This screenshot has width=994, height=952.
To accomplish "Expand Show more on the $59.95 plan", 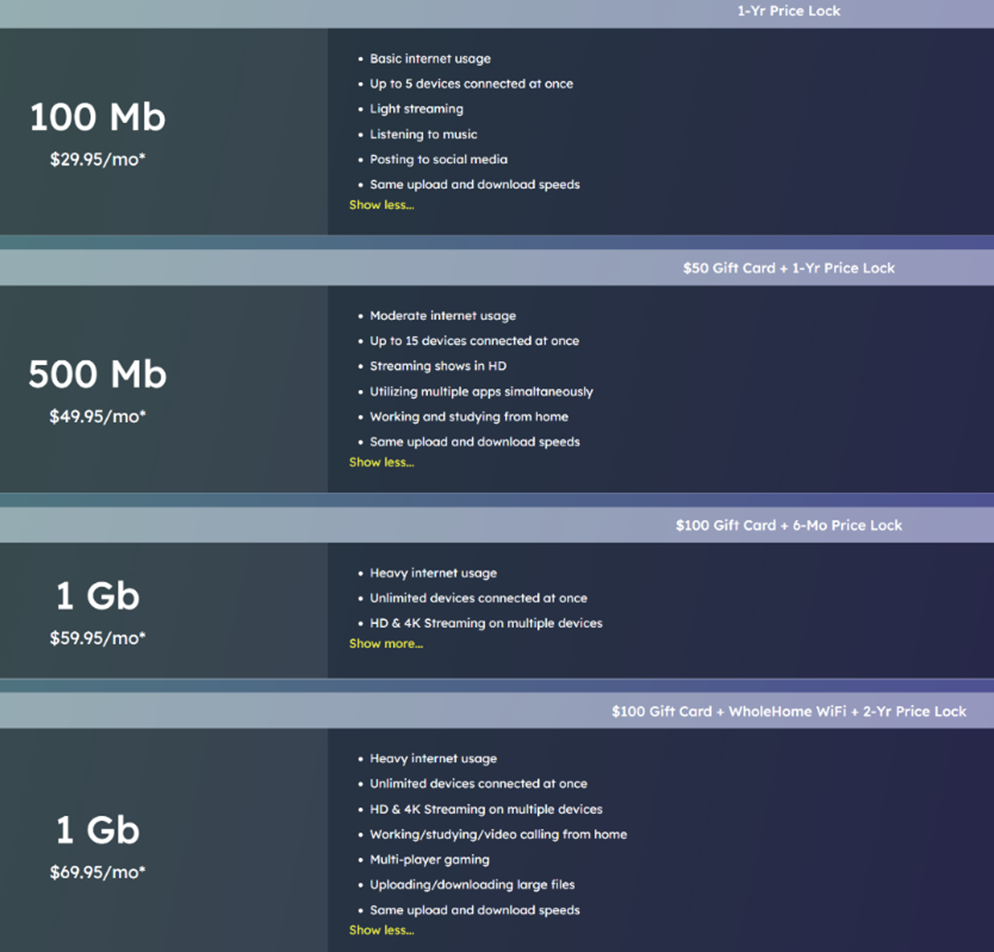I will (x=386, y=643).
